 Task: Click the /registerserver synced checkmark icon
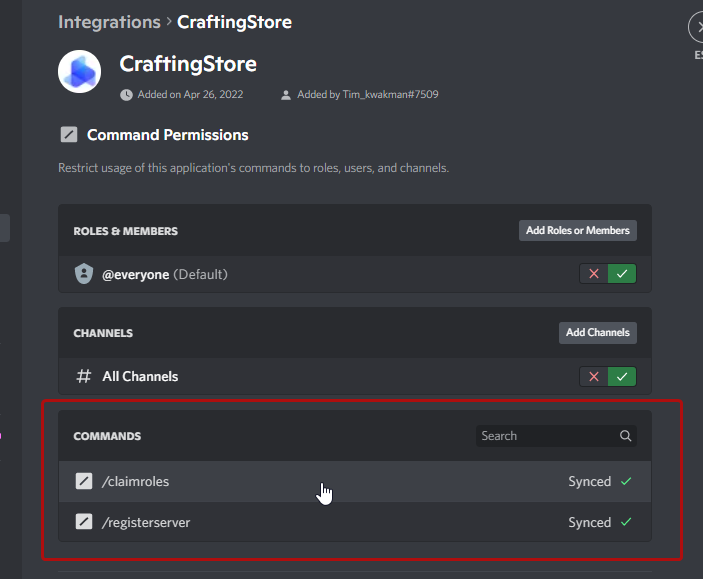point(626,522)
